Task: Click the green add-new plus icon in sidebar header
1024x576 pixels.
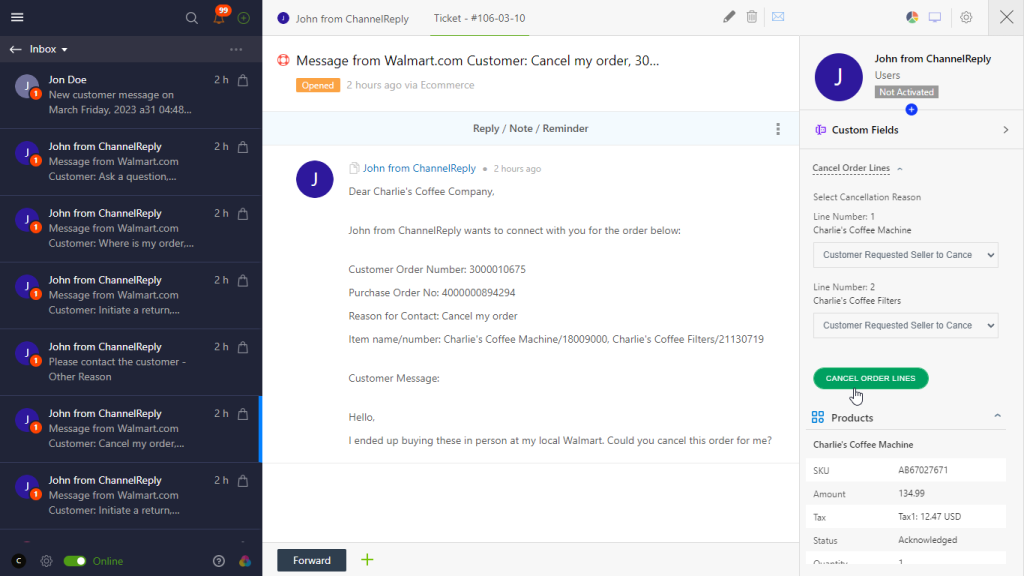Action: (x=244, y=18)
